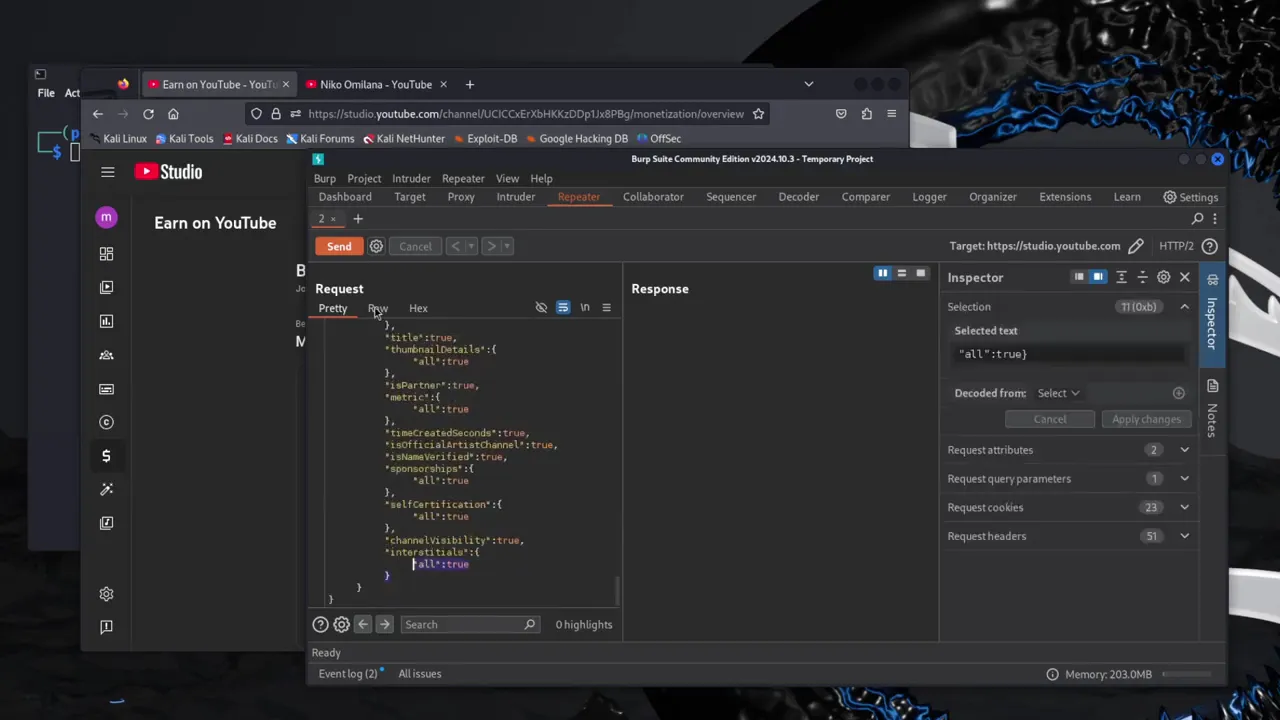Screen dimensions: 1280x720
Task: Open the Customization magic wand icon
Action: click(x=106, y=489)
